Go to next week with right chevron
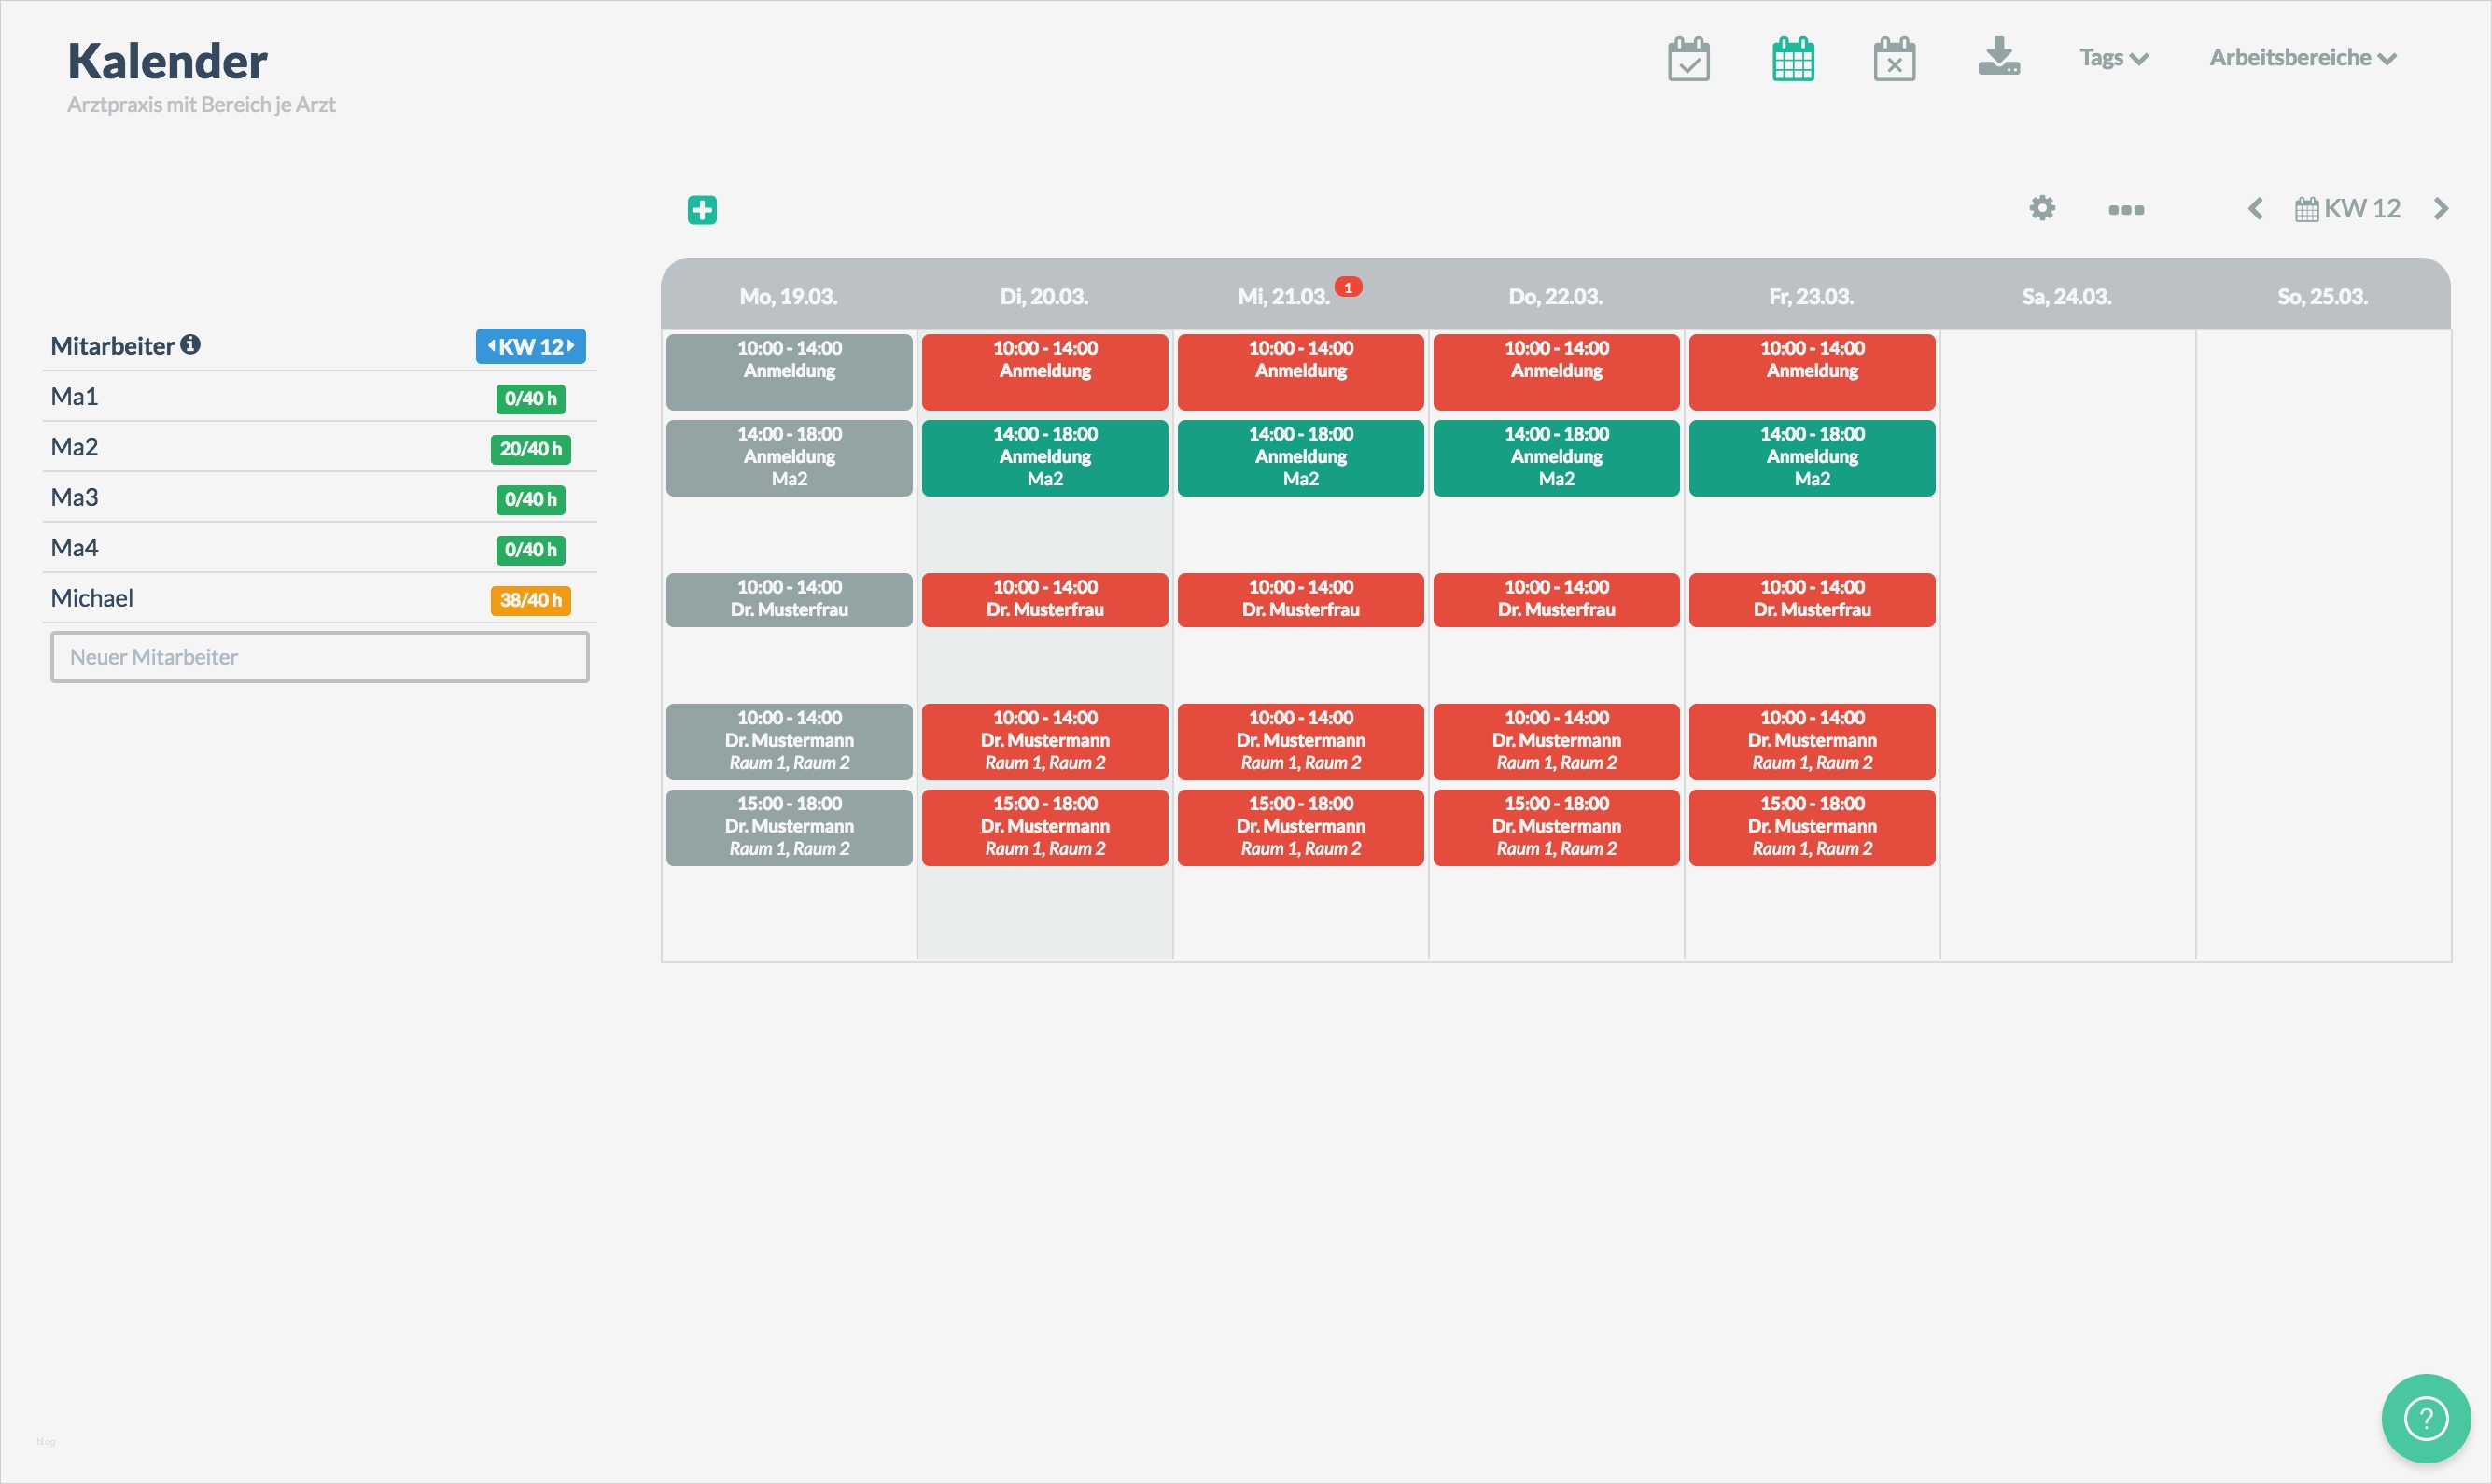The image size is (2492, 1484). tap(2440, 209)
